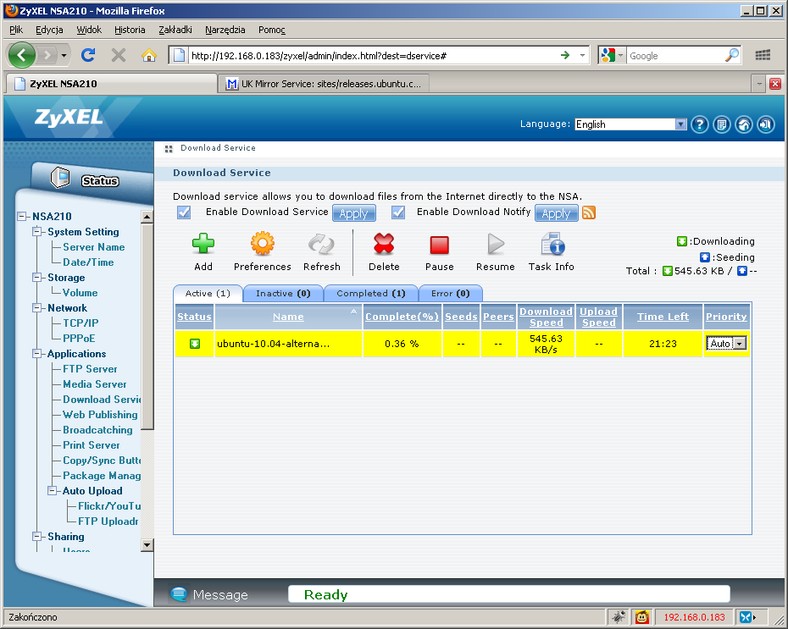Collapse the Applications tree node
The height and width of the screenshot is (629, 788).
point(40,354)
